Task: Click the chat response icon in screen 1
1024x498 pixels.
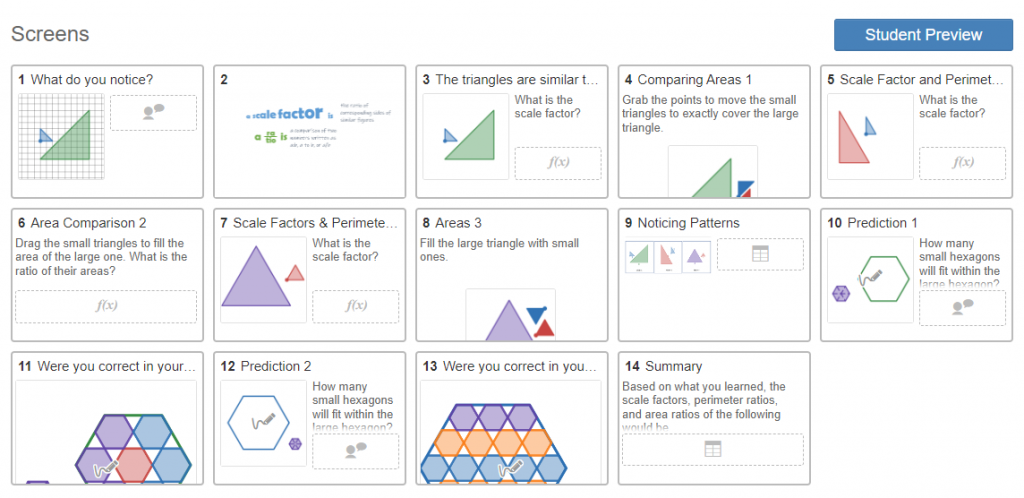Action: 153,112
